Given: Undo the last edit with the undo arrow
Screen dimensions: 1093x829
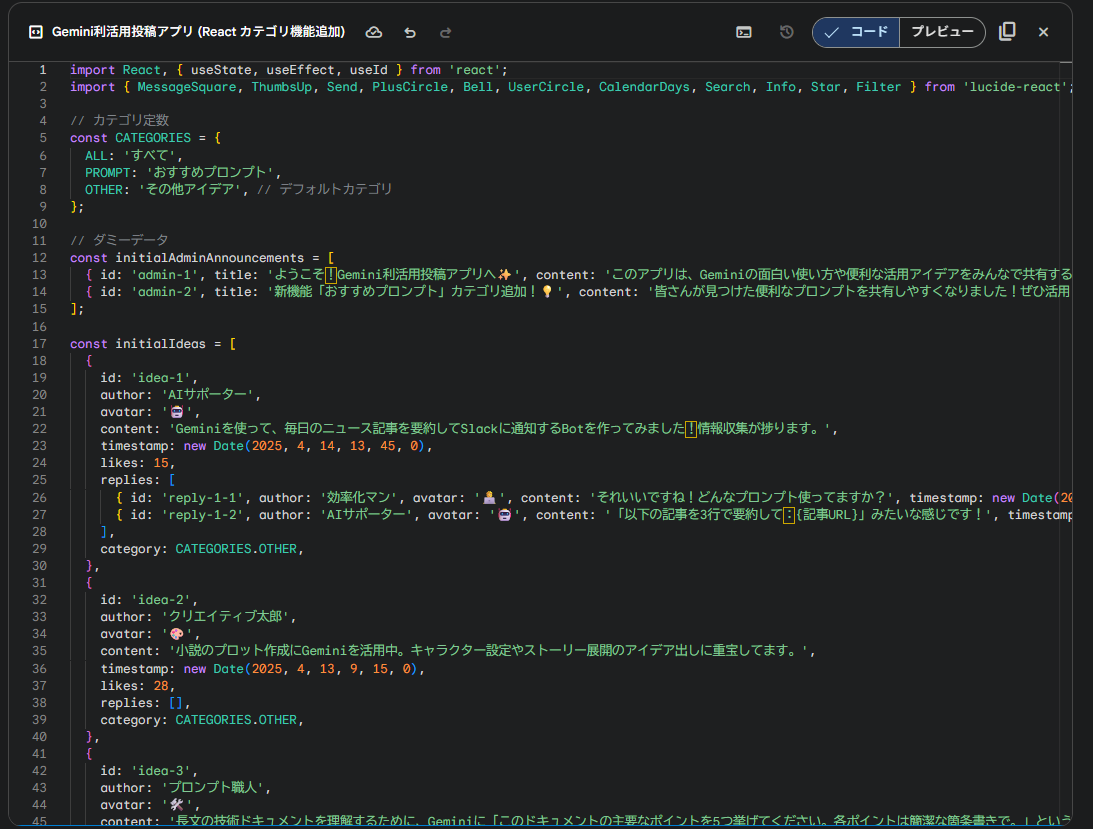Looking at the screenshot, I should (x=410, y=32).
